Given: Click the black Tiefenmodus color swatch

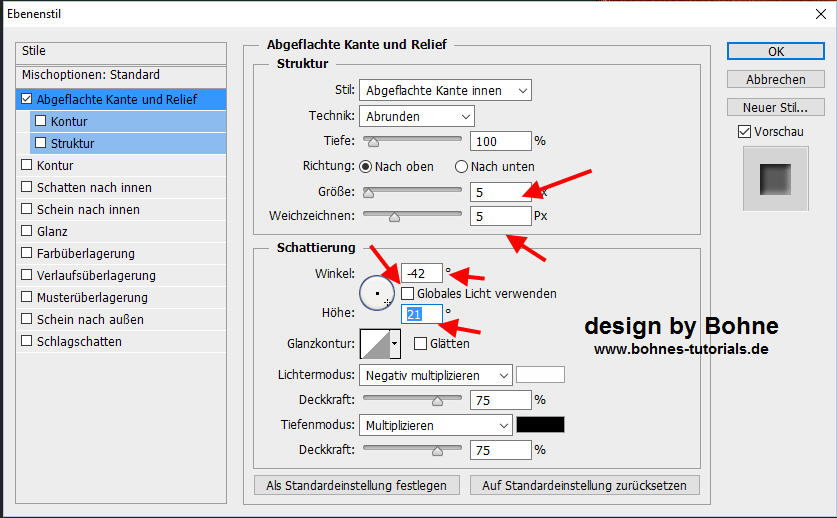Looking at the screenshot, I should pos(540,425).
